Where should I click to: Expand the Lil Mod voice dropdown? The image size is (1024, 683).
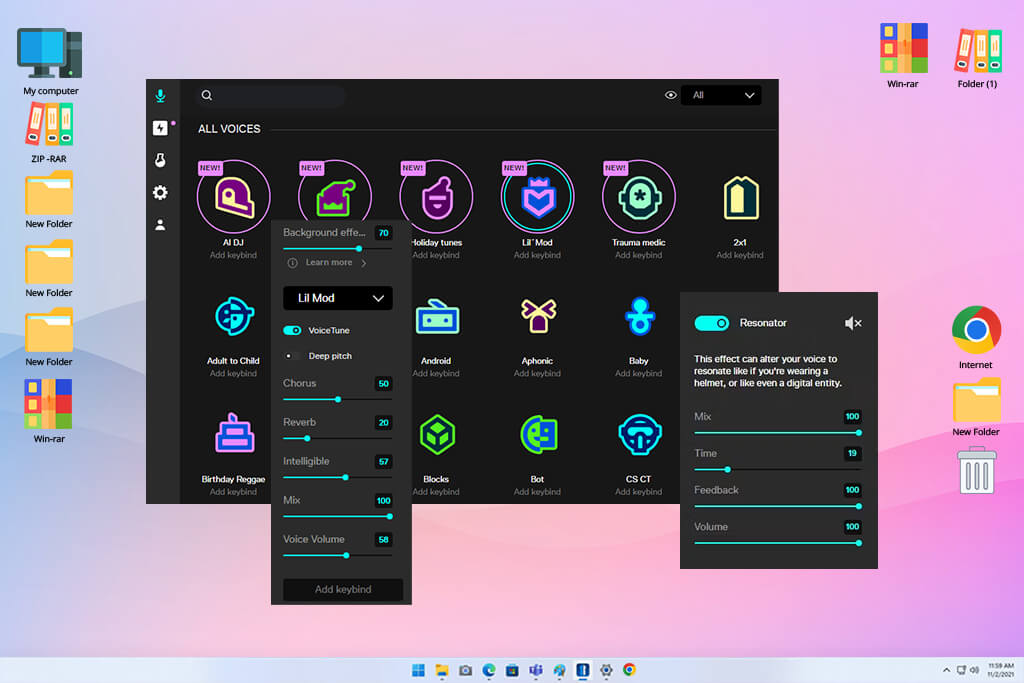click(x=338, y=298)
